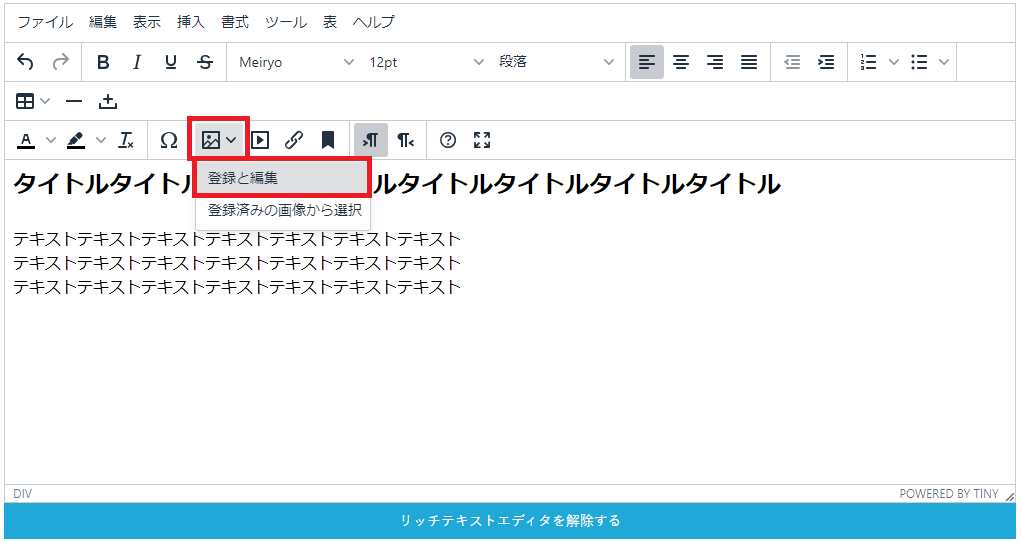Image resolution: width=1021 pixels, height=543 pixels.
Task: Open the ツール menu
Action: click(x=286, y=22)
